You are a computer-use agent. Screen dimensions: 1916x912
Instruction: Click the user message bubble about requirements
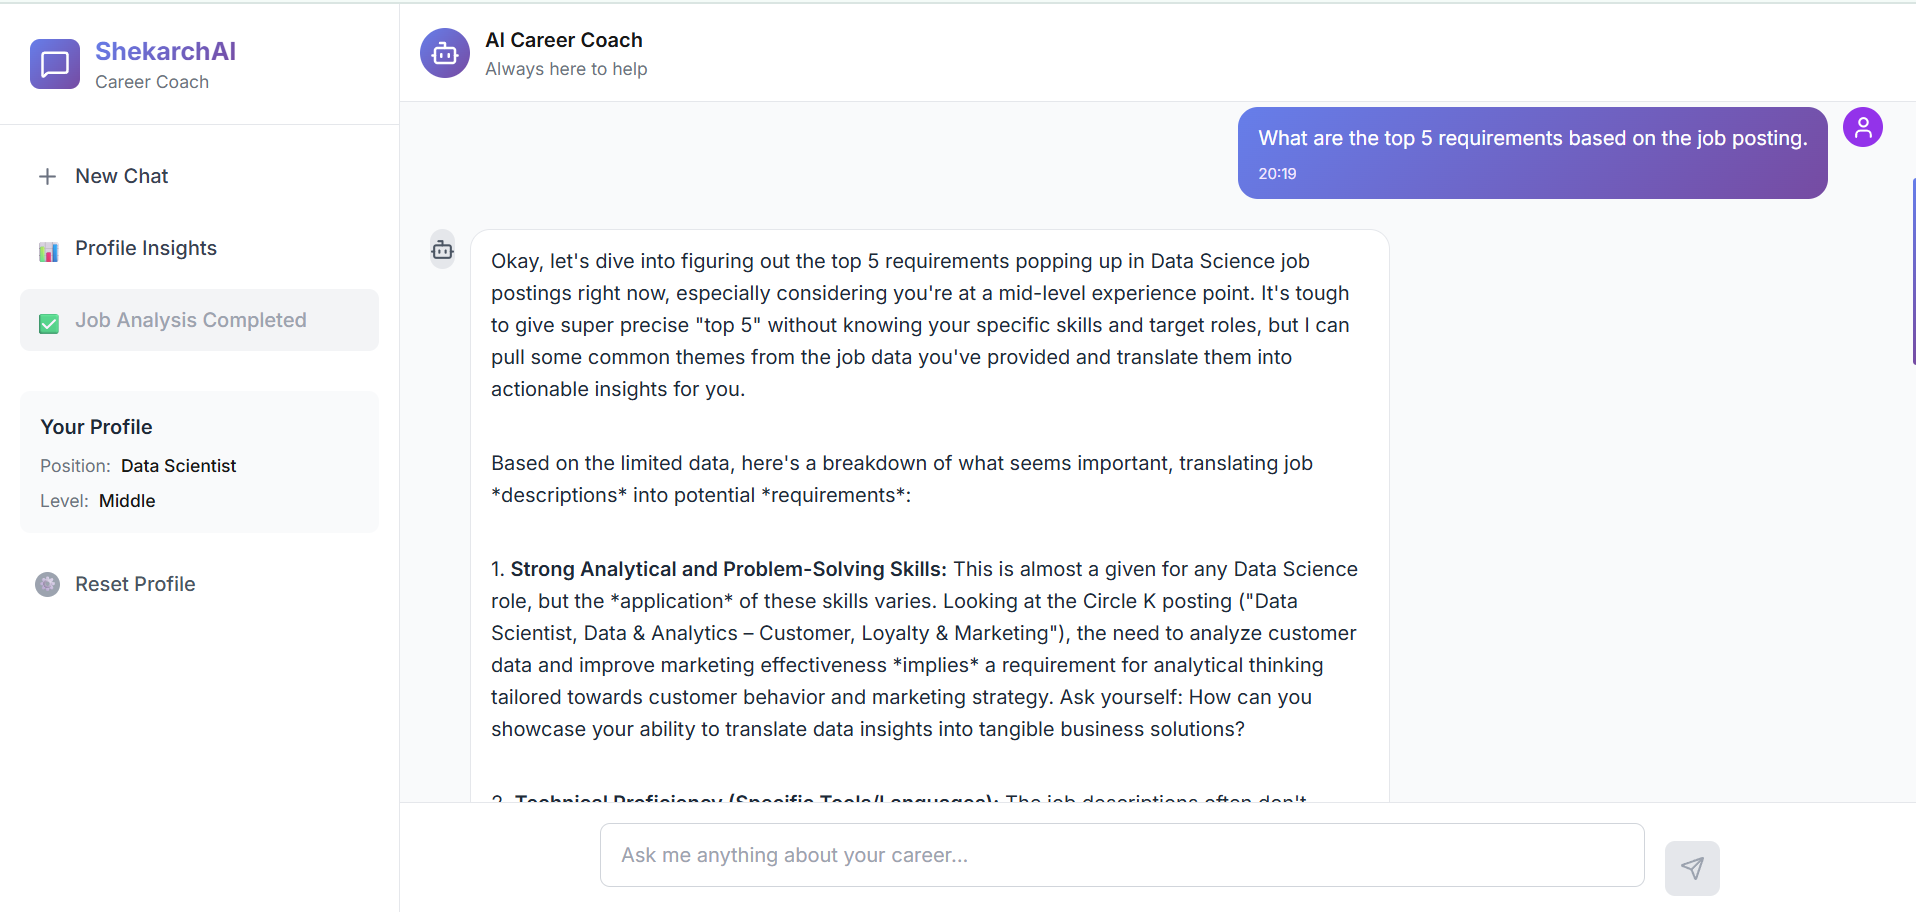(1532, 152)
